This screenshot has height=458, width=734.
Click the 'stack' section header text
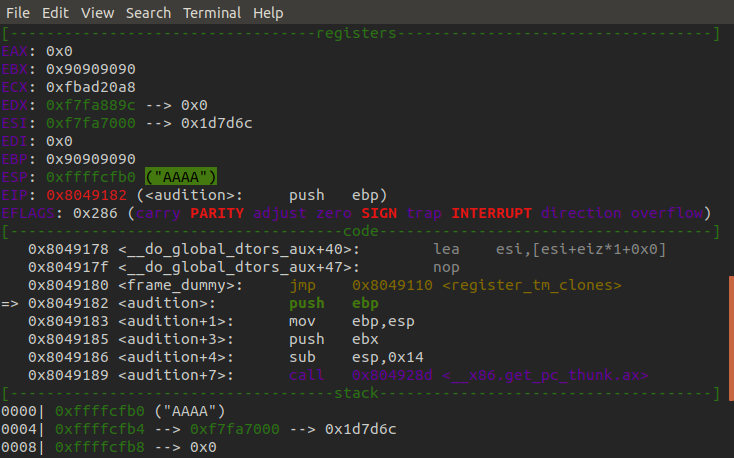pyautogui.click(x=356, y=393)
